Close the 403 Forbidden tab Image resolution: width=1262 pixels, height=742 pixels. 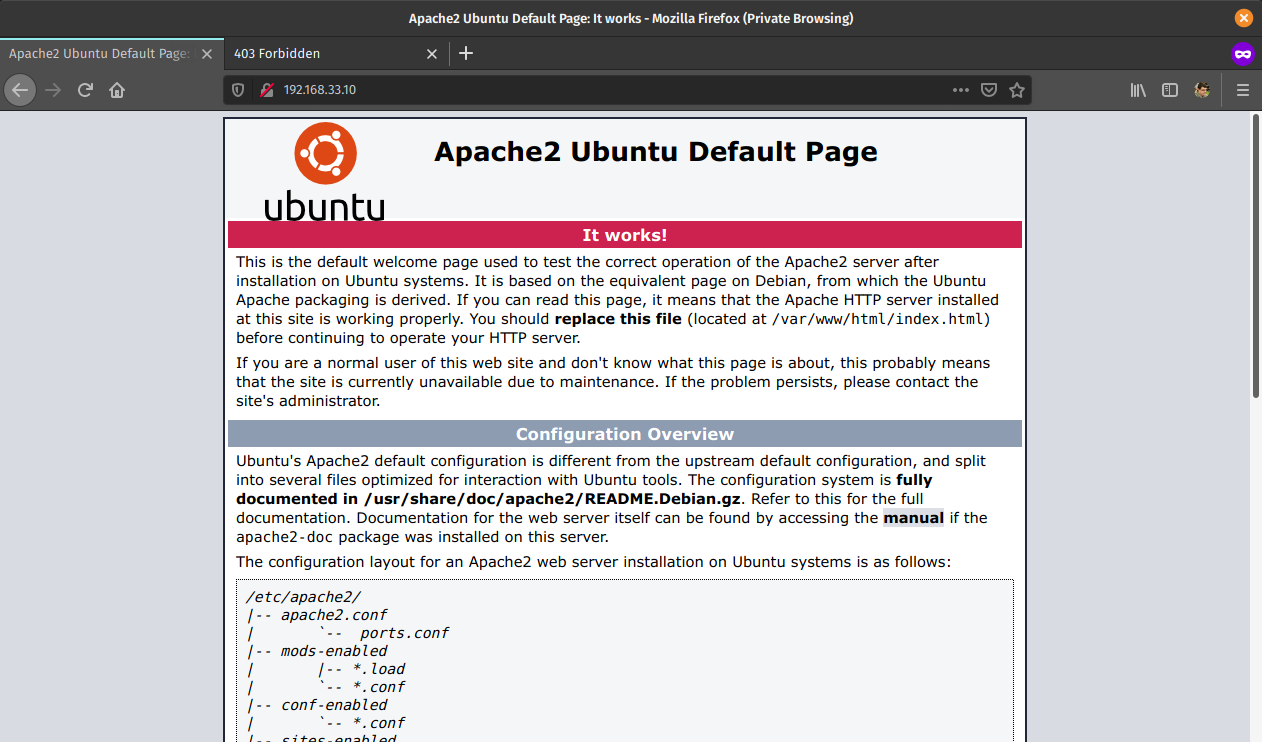click(432, 53)
